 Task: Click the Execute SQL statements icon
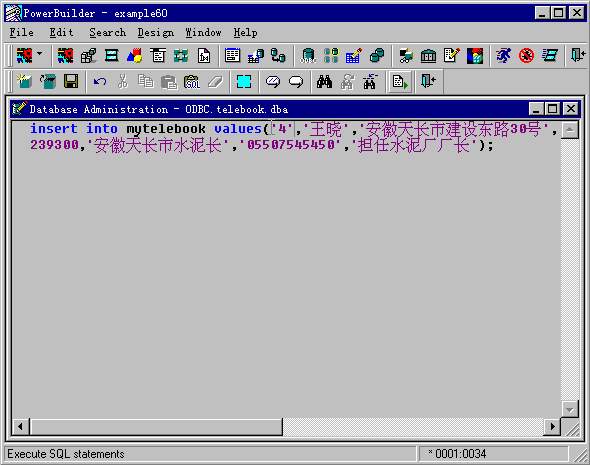[x=400, y=82]
